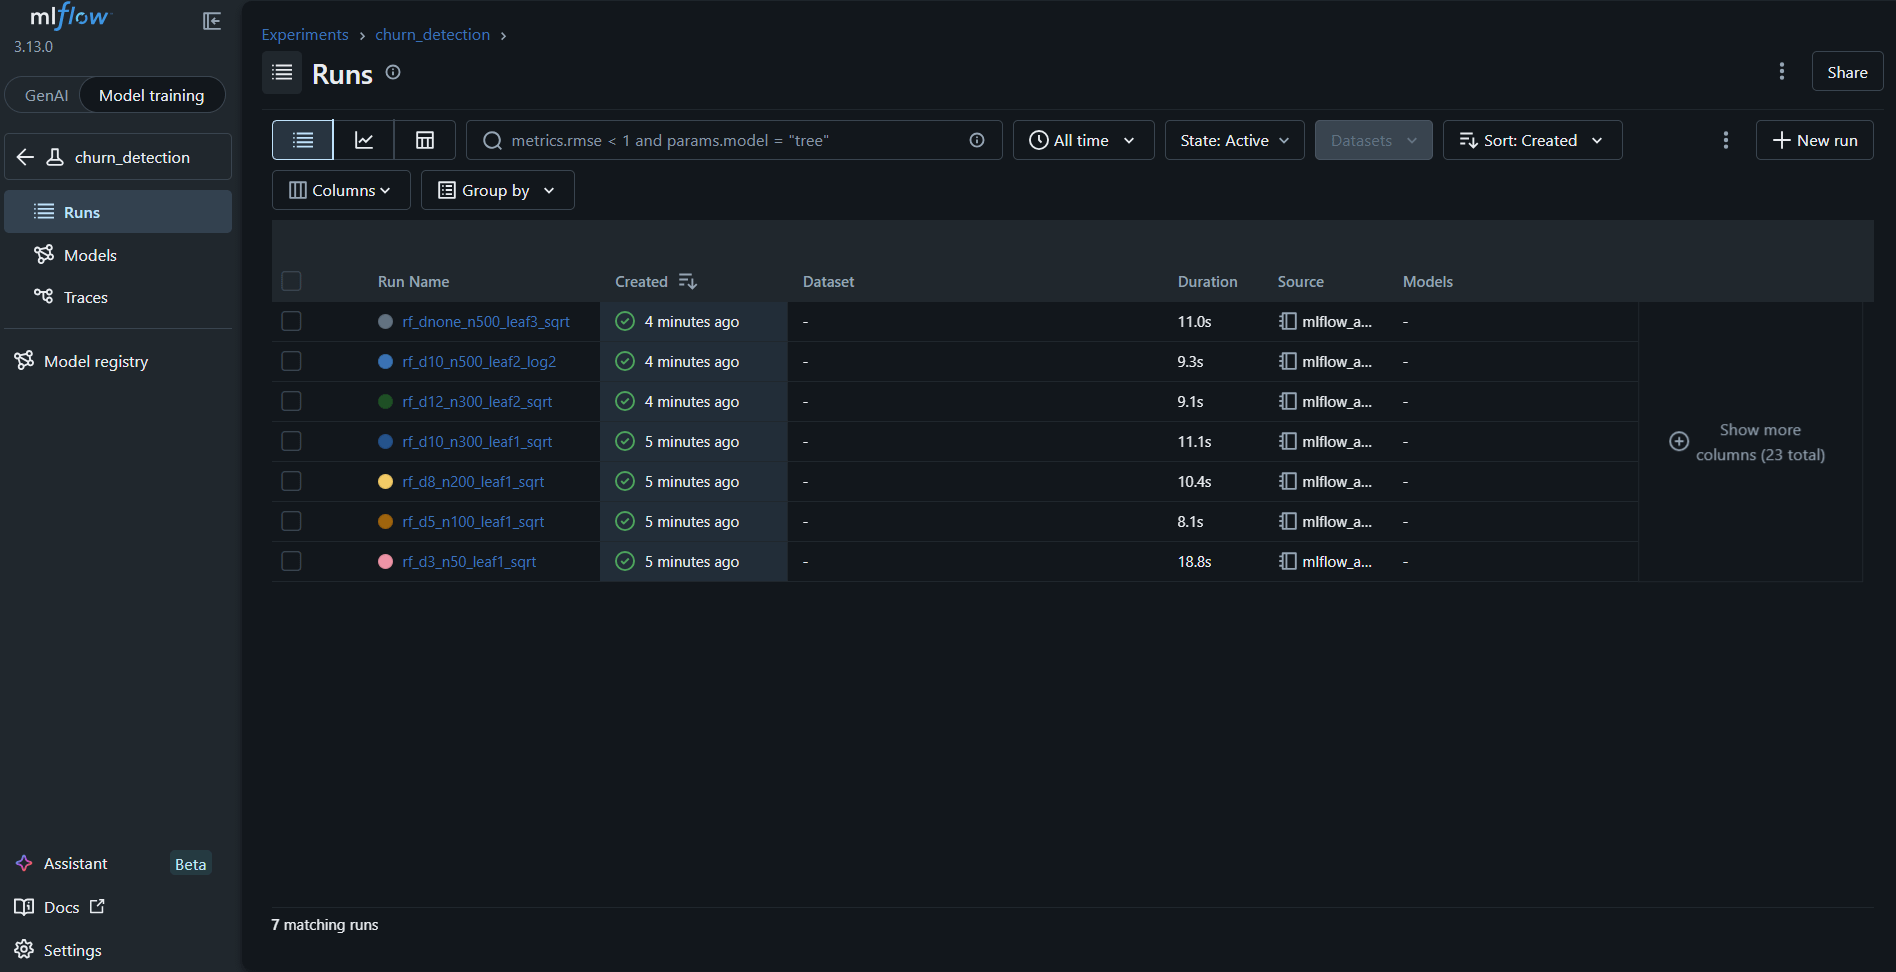Open run rf_d12_n300_leaf2_sqrt
1896x972 pixels.
point(477,401)
